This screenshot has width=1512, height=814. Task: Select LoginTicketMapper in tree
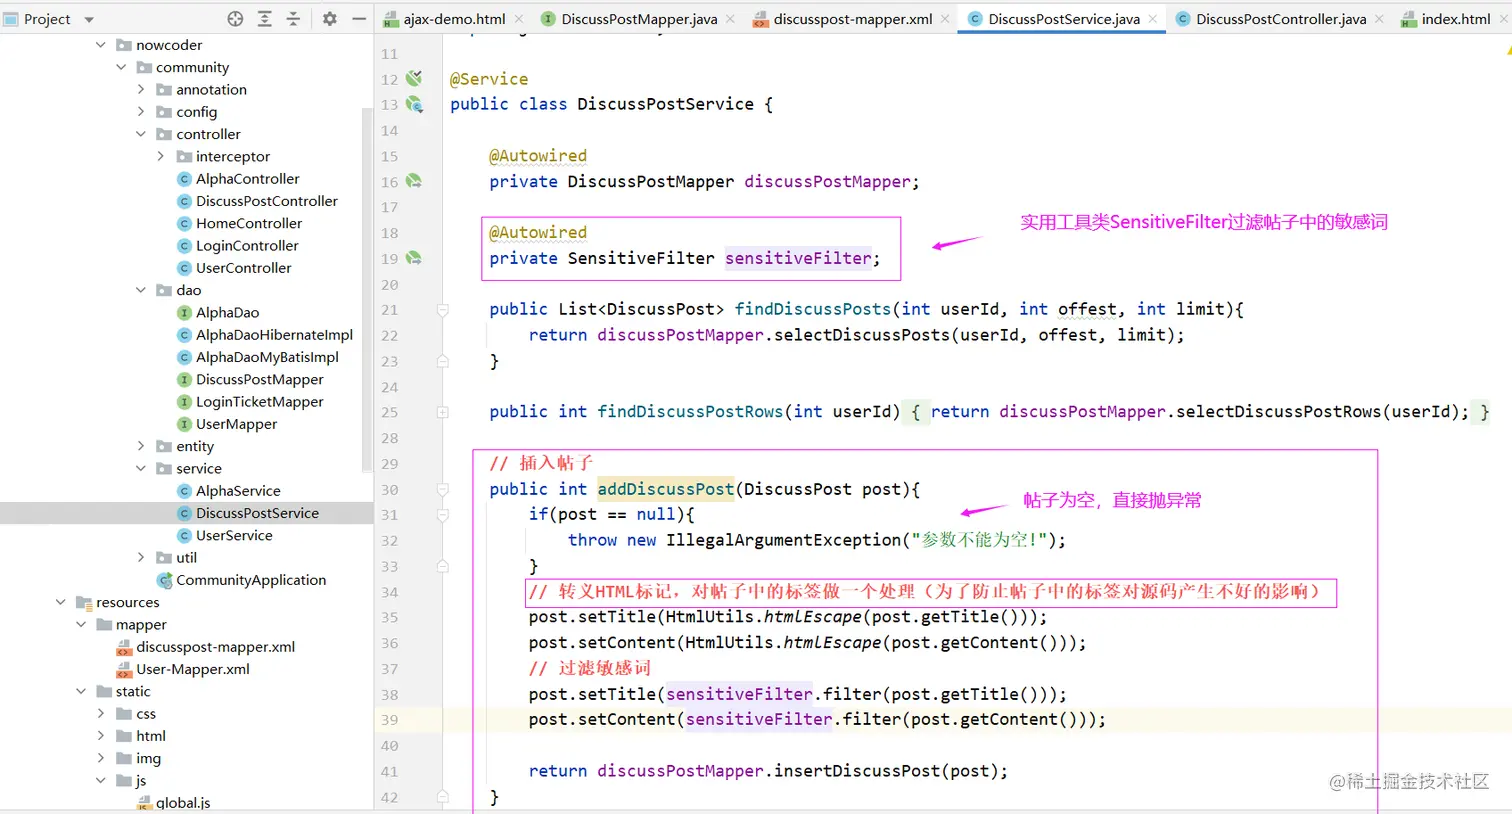tap(259, 401)
